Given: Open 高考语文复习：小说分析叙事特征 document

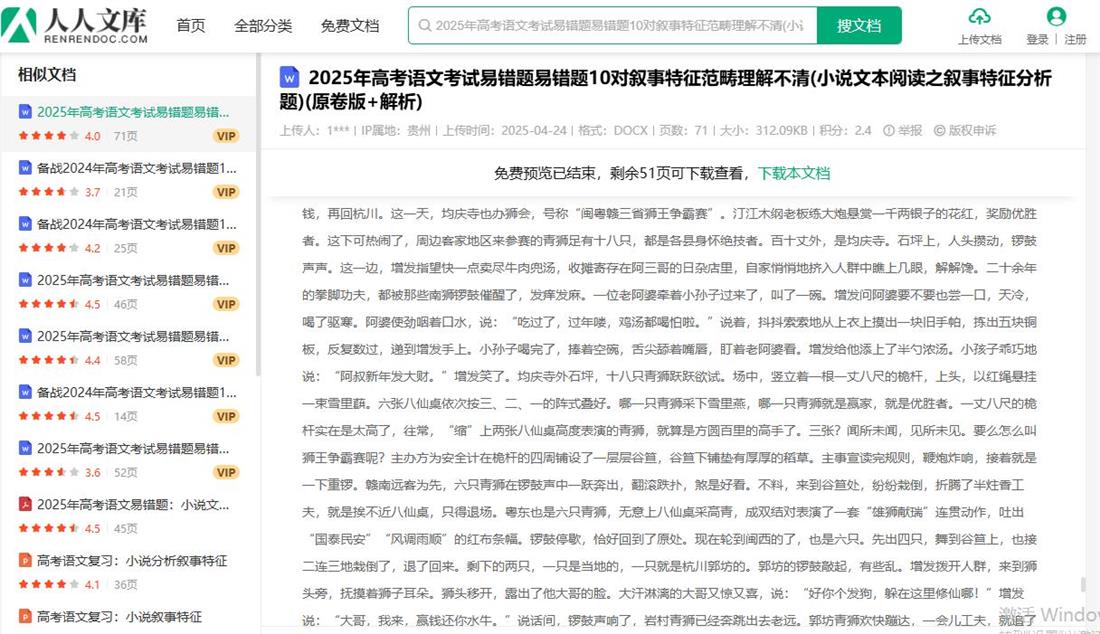Looking at the screenshot, I should point(132,561).
